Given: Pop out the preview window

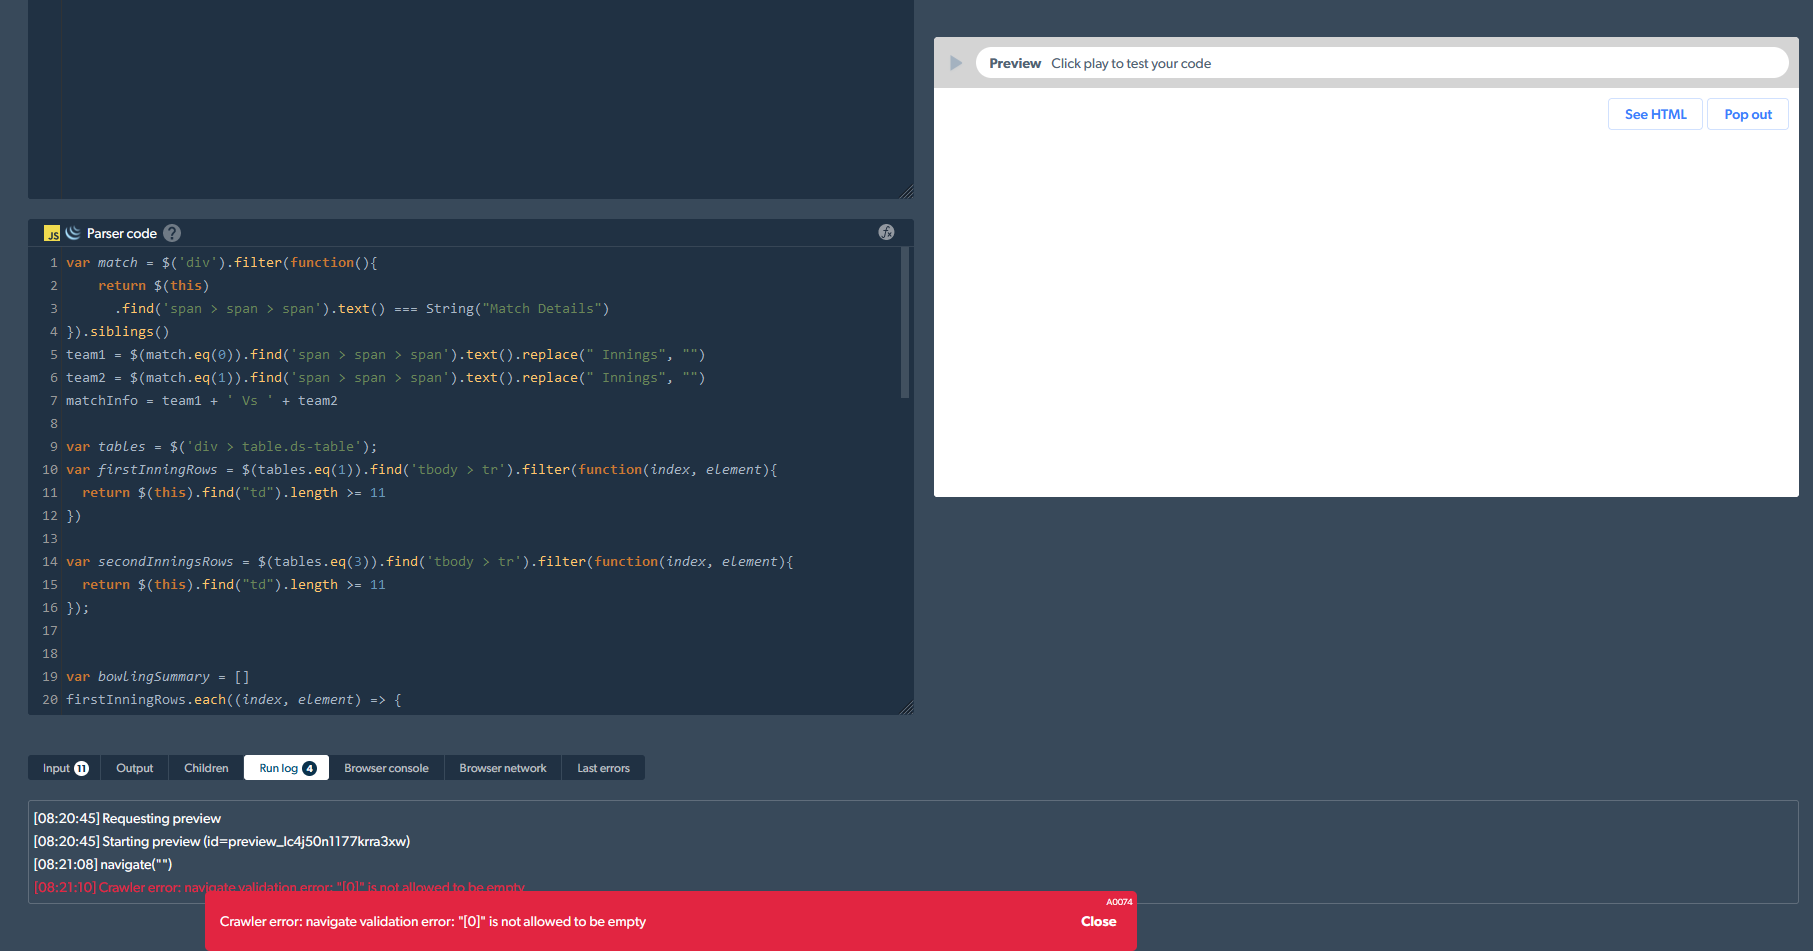Looking at the screenshot, I should click(1747, 113).
